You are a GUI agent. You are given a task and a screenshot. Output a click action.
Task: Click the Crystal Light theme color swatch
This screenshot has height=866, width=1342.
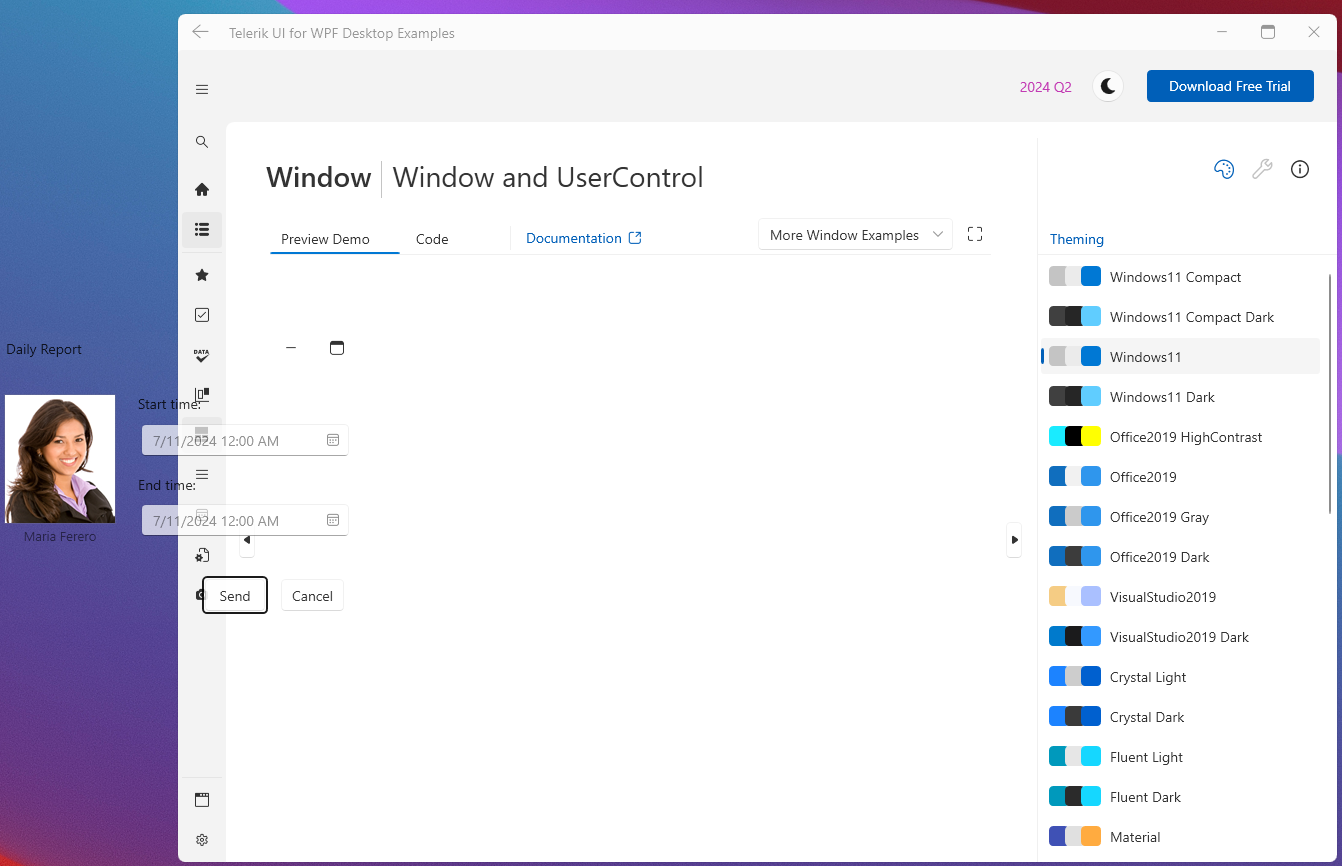[1075, 677]
